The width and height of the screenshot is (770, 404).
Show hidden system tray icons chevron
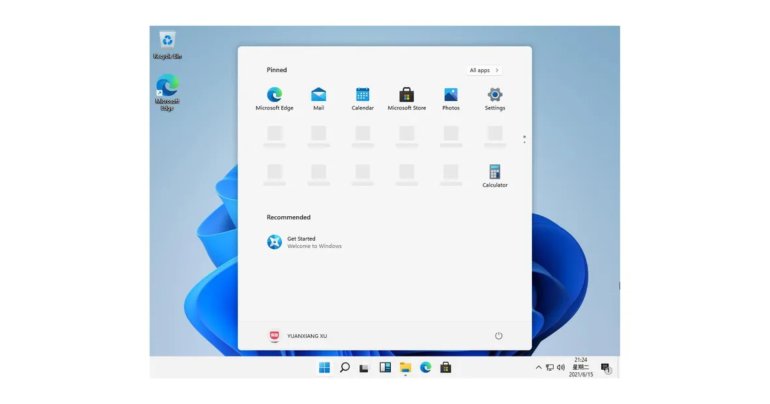point(539,368)
